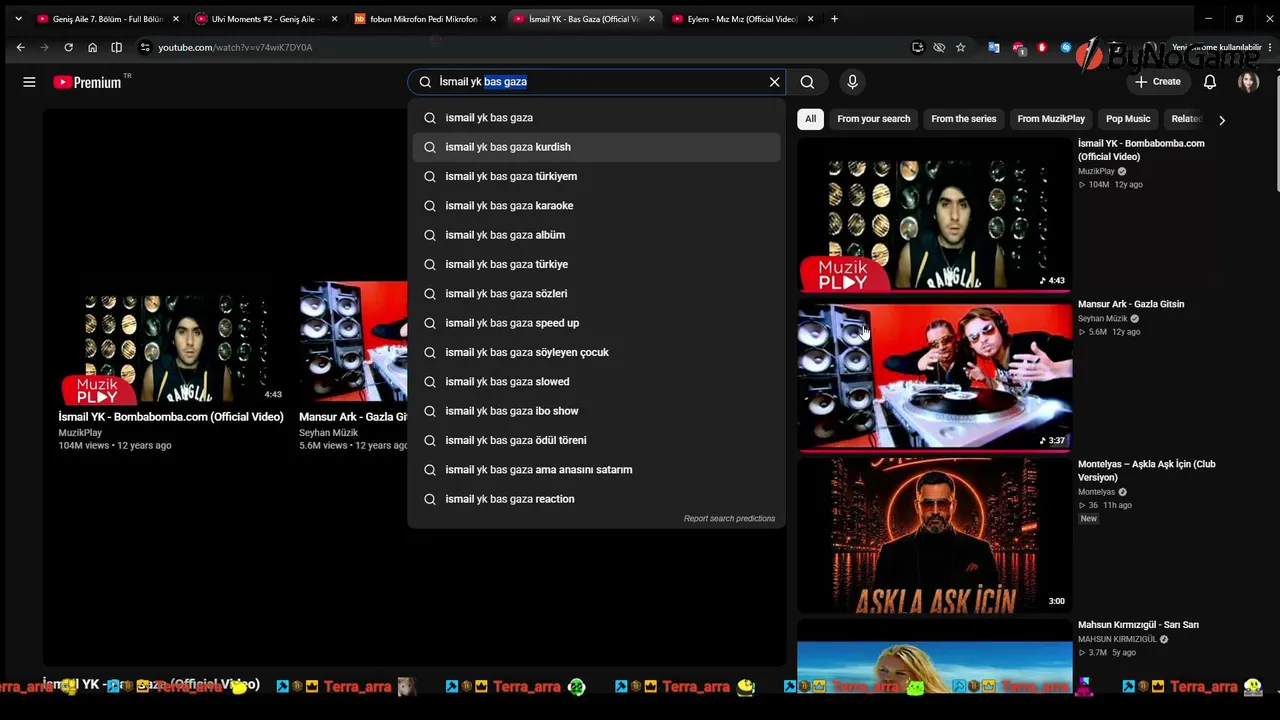Select the "ismail yk bas gaza ibo show" suggestion
1280x720 pixels.
point(596,411)
